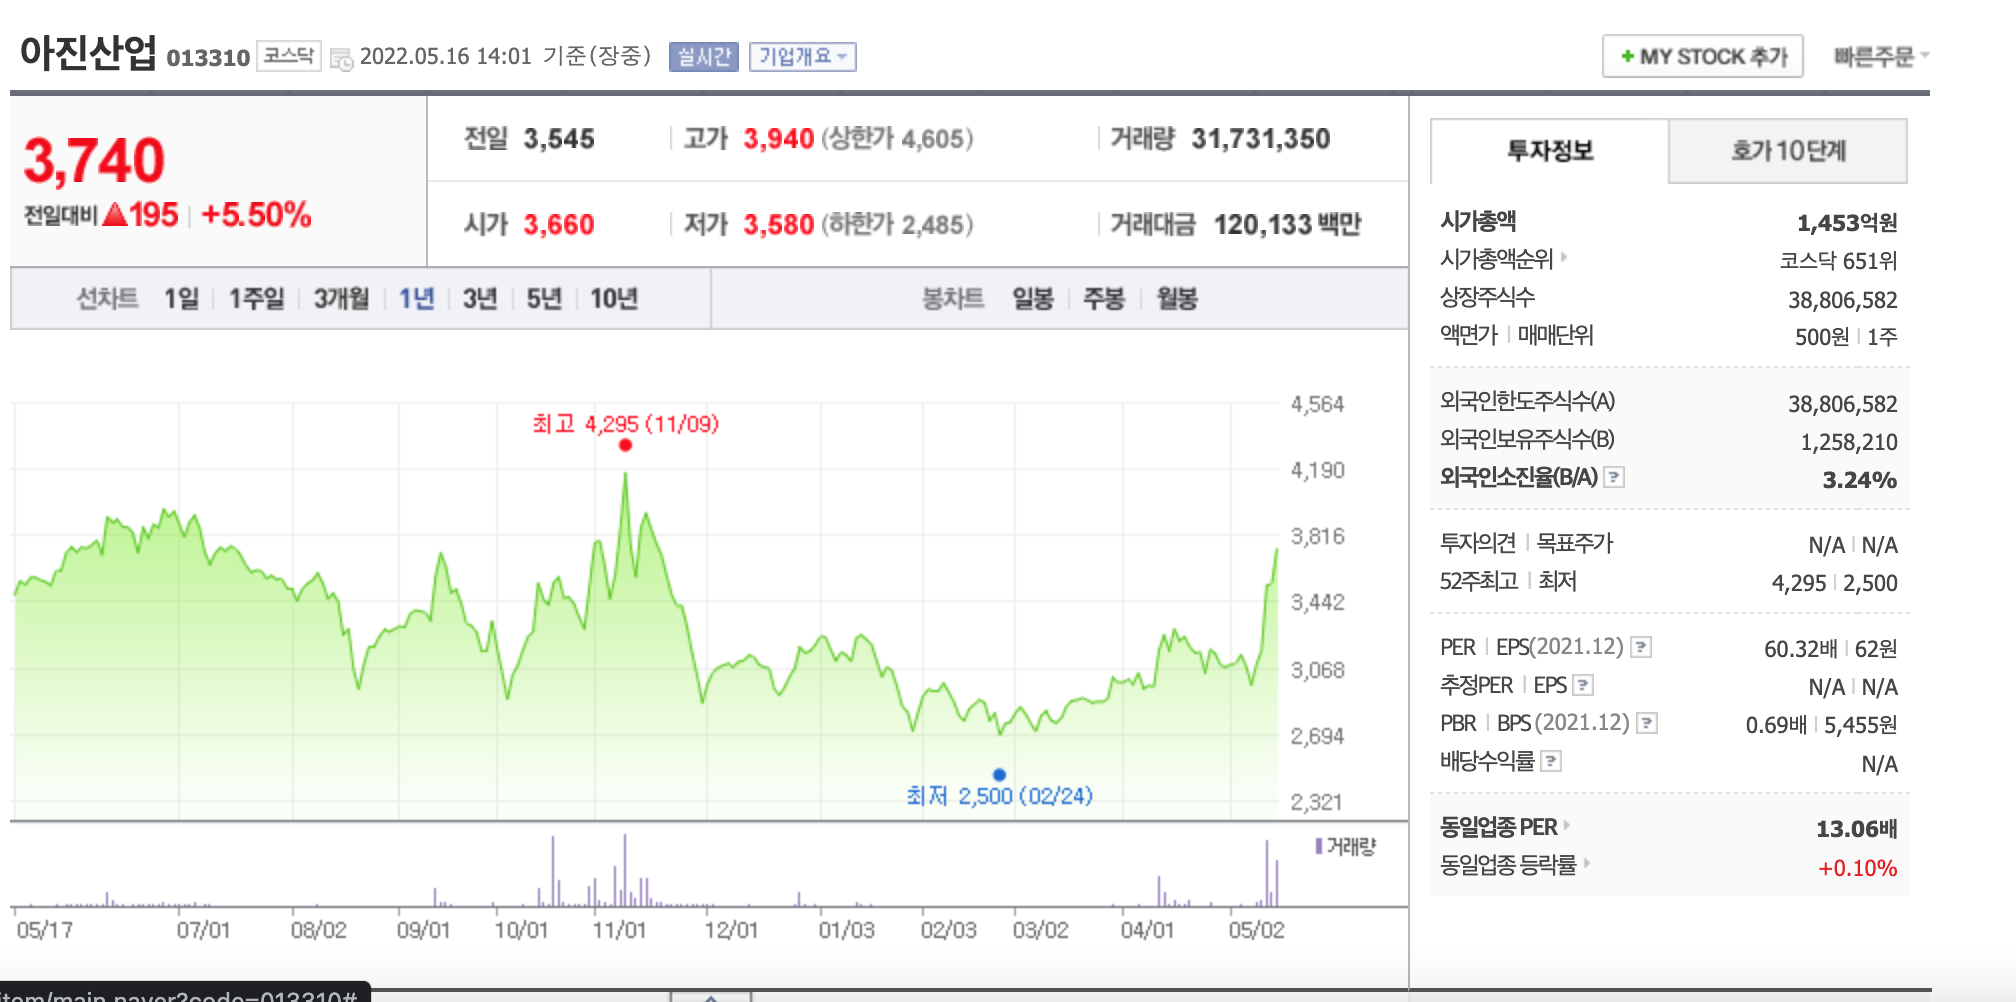The height and width of the screenshot is (1002, 2016).
Task: Click the 시가총액 value 1,453억원
Action: tap(1847, 223)
